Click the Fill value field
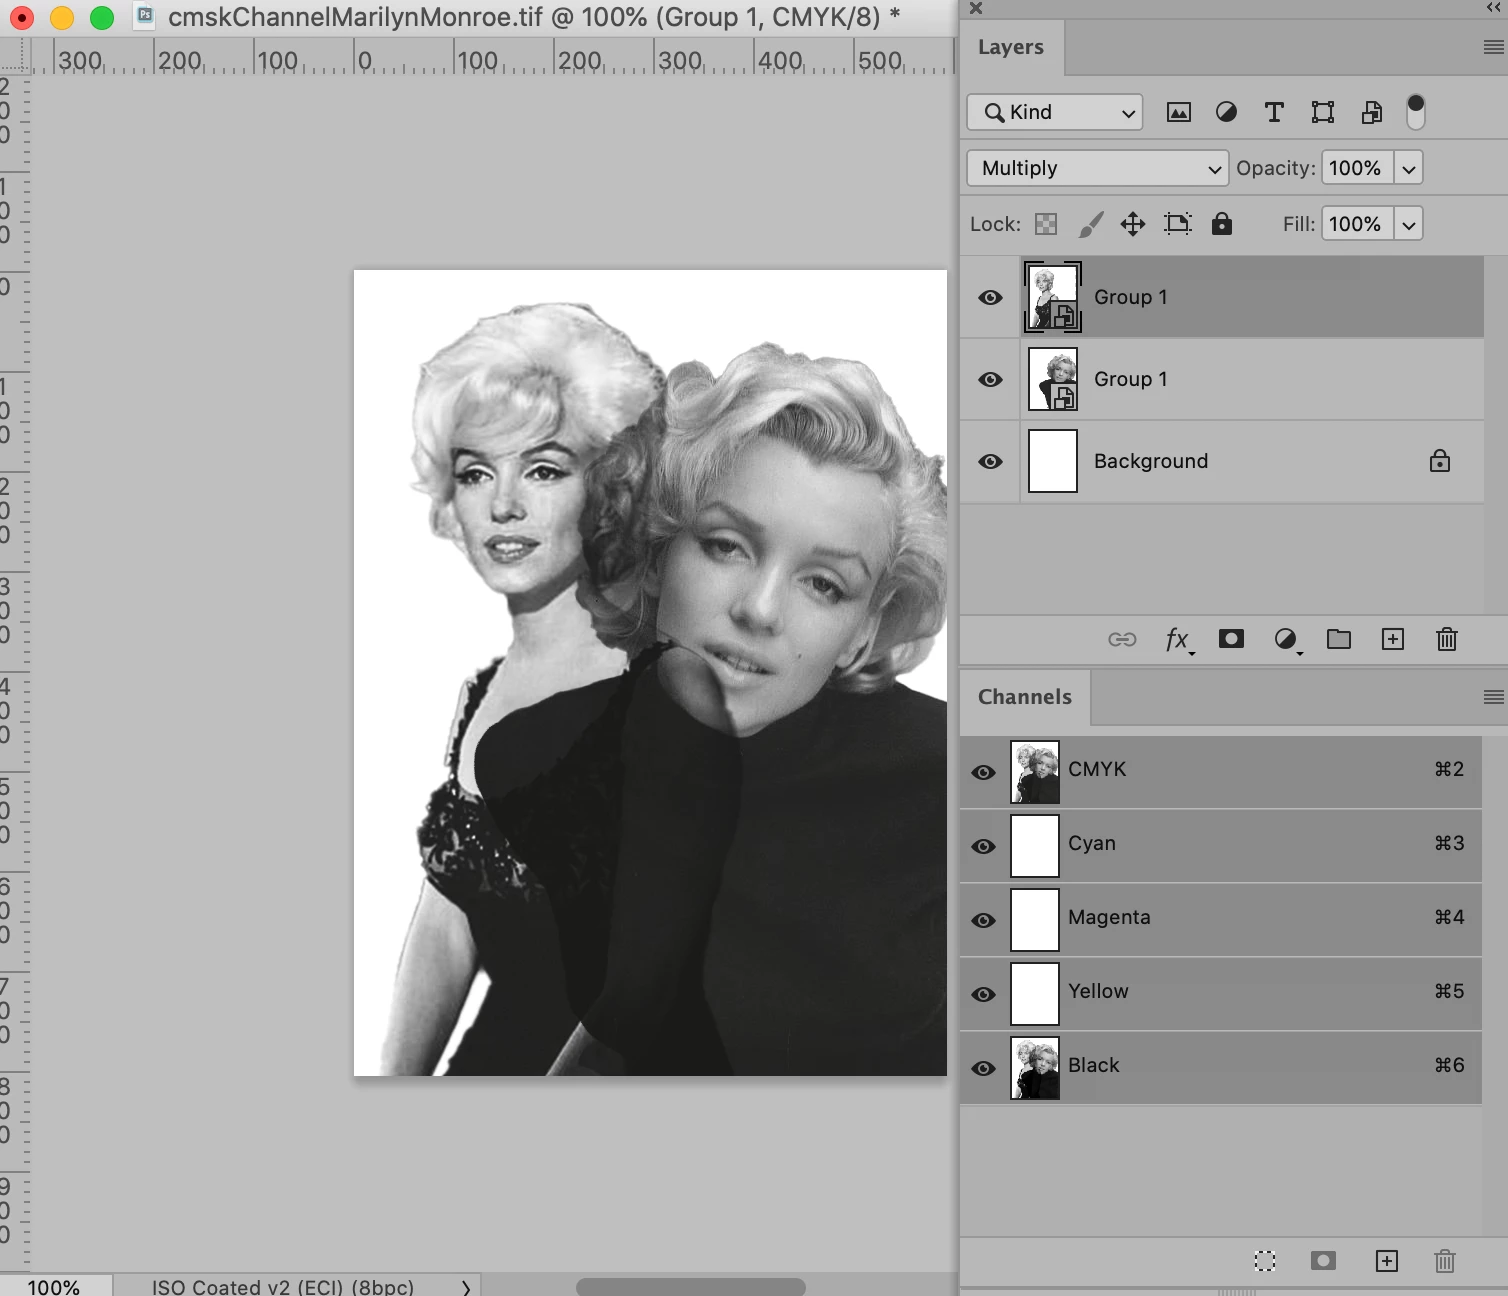Screen dimensions: 1508x1296 (1357, 224)
